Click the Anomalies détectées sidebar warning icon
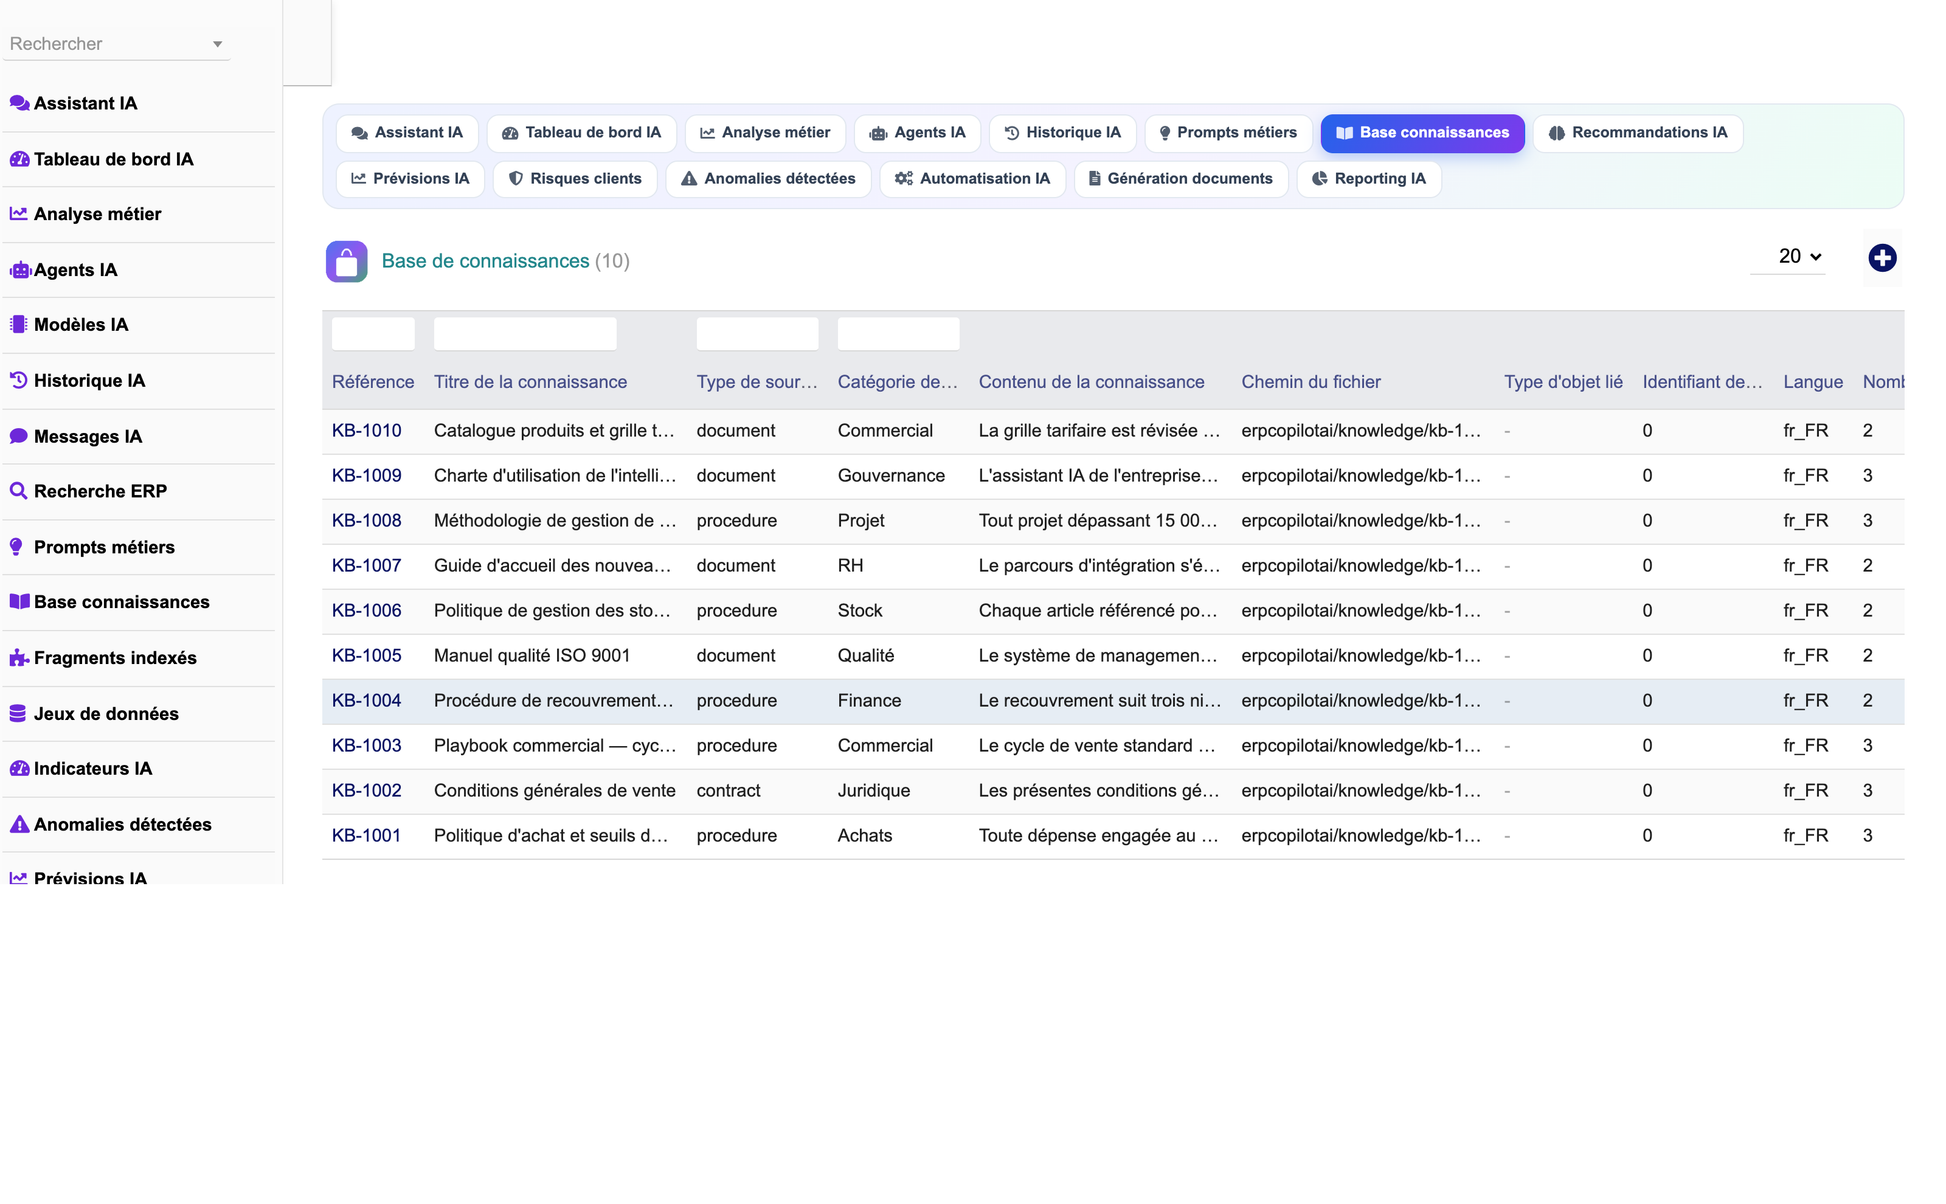 [x=19, y=825]
